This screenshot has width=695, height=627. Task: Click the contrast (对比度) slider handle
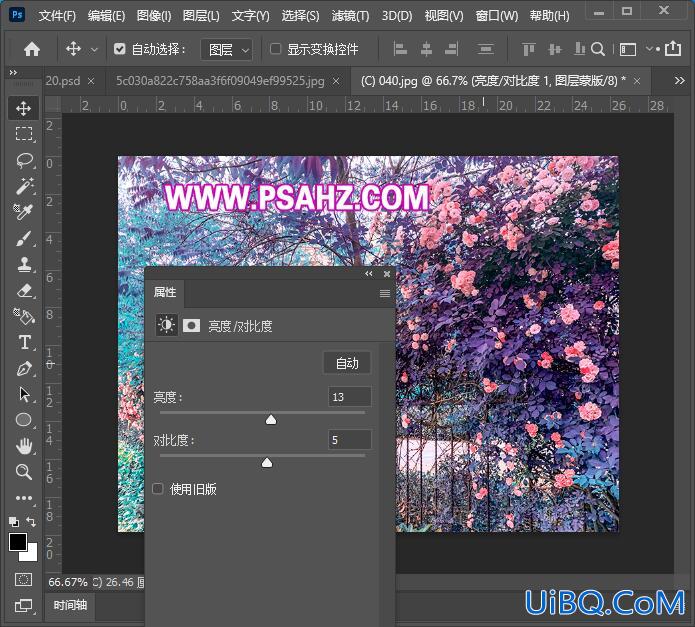point(267,463)
